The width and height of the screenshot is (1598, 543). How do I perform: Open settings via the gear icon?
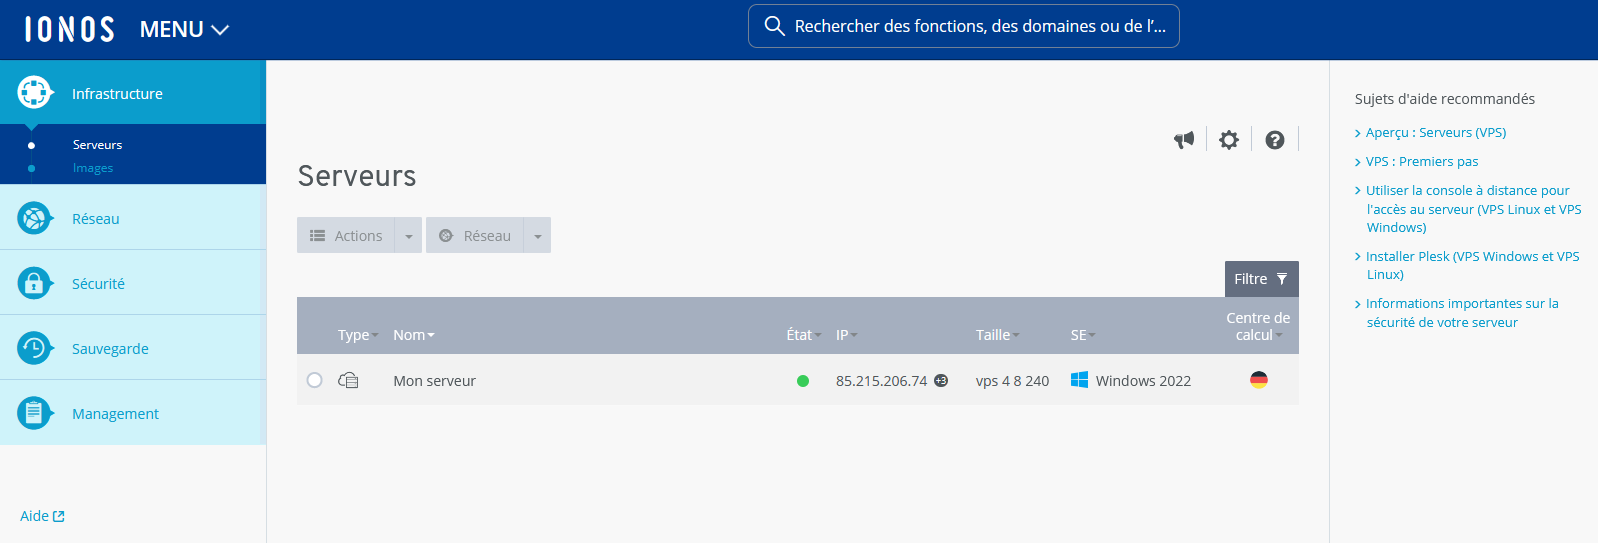click(x=1229, y=140)
